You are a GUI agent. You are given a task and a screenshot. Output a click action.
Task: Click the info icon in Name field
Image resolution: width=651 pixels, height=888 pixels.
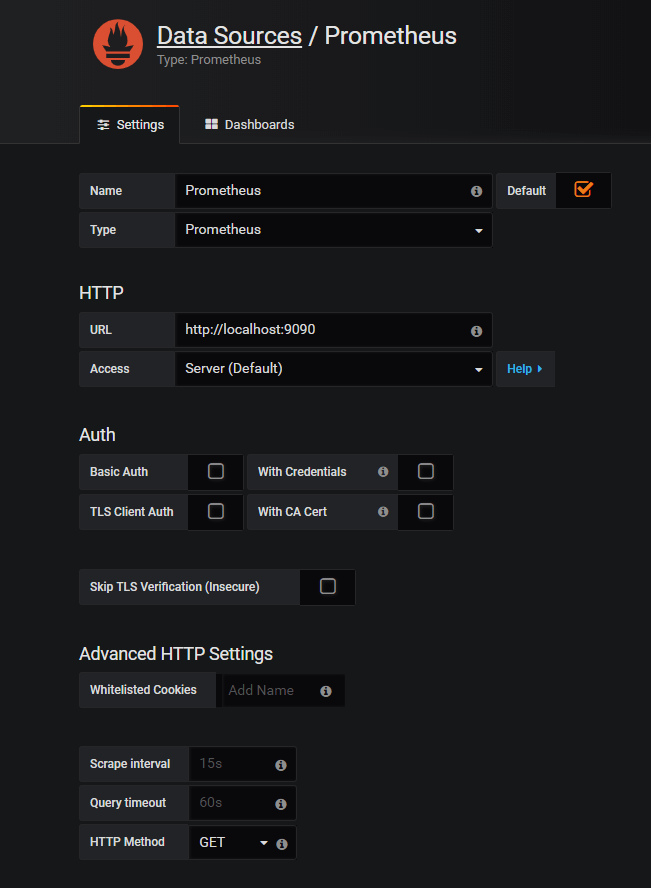pyautogui.click(x=476, y=191)
